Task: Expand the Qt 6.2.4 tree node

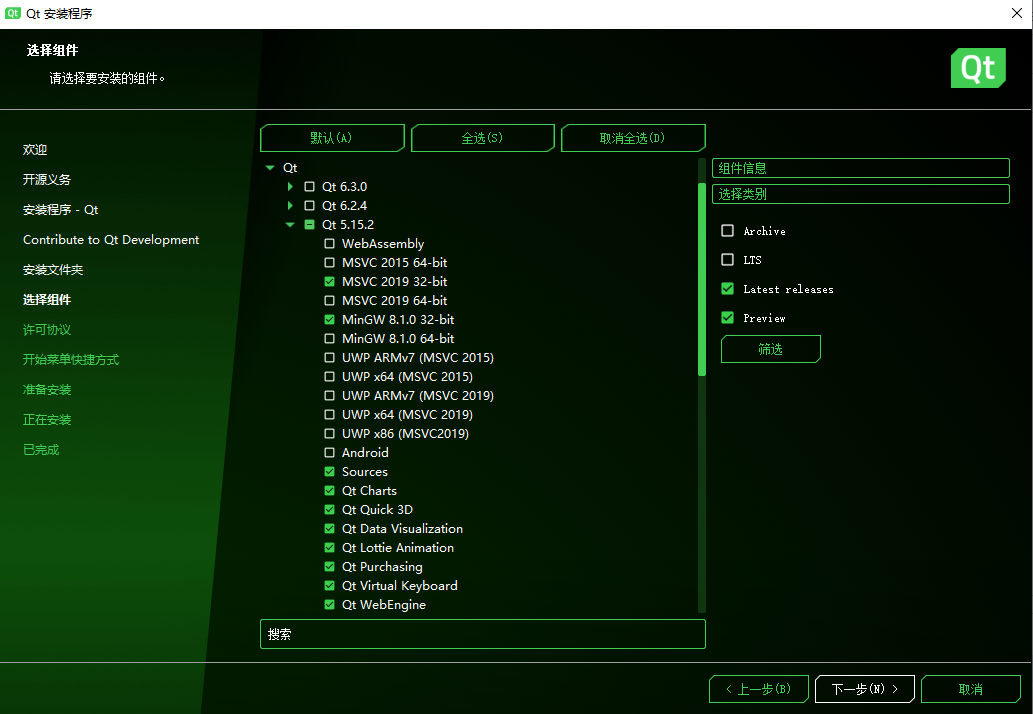Action: click(290, 205)
